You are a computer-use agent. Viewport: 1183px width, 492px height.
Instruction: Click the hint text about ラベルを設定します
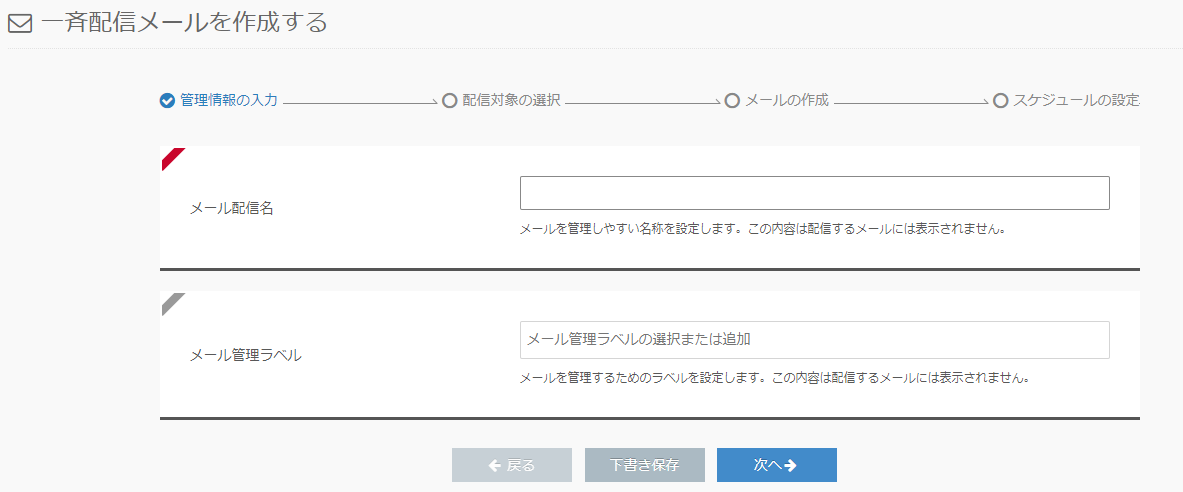(x=775, y=377)
